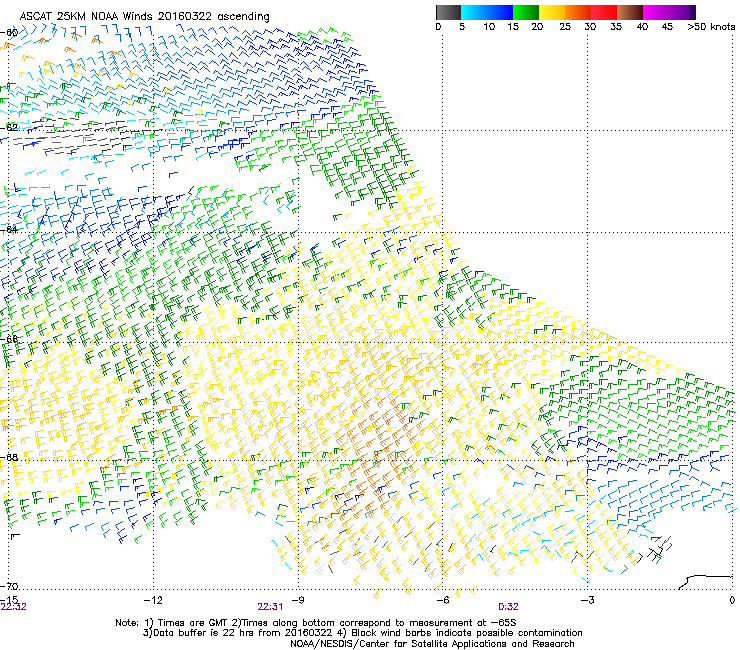The width and height of the screenshot is (740, 650).
Task: Click the latitude label '-60'
Action: (9, 32)
